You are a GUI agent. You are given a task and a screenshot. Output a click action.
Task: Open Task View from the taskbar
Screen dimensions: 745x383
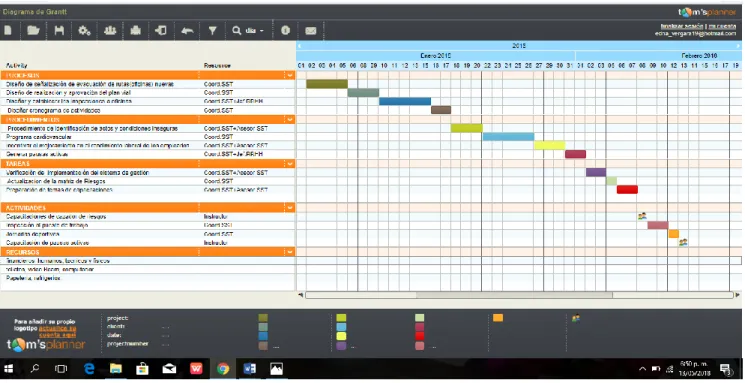(61, 369)
